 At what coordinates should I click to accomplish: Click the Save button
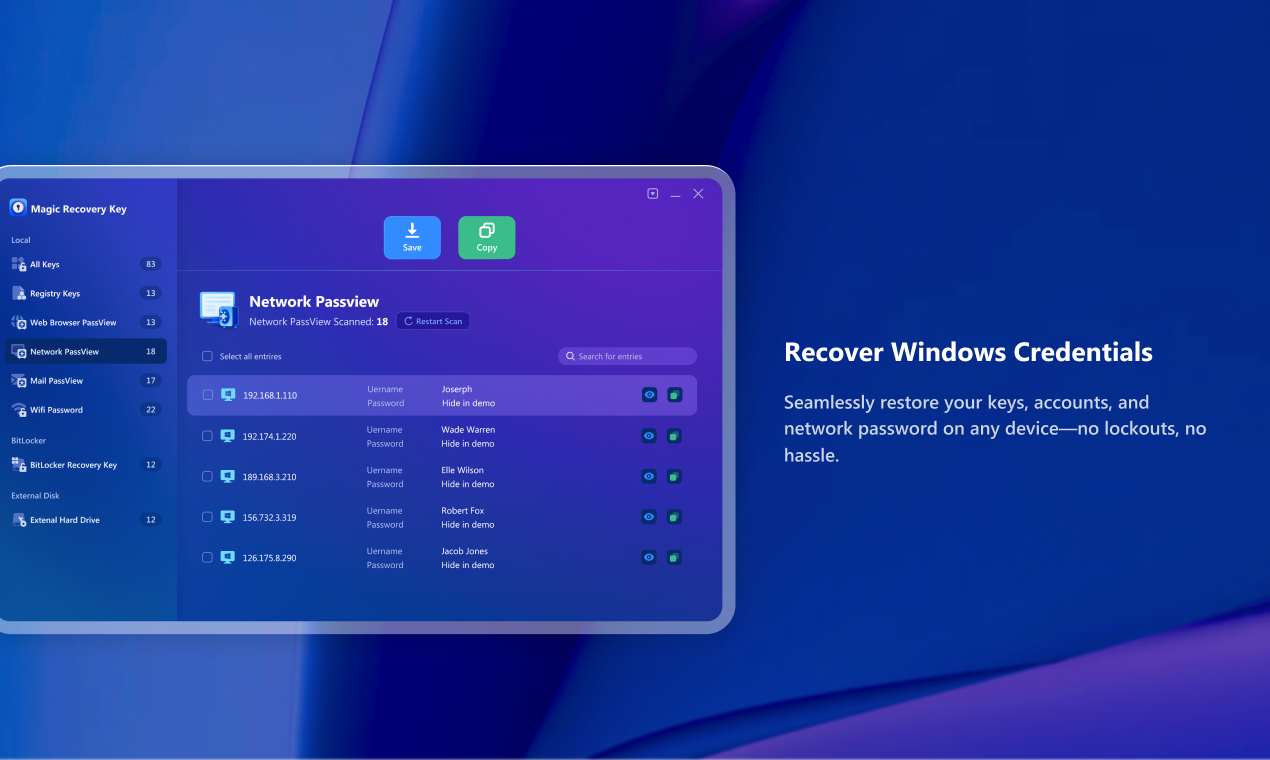point(412,237)
